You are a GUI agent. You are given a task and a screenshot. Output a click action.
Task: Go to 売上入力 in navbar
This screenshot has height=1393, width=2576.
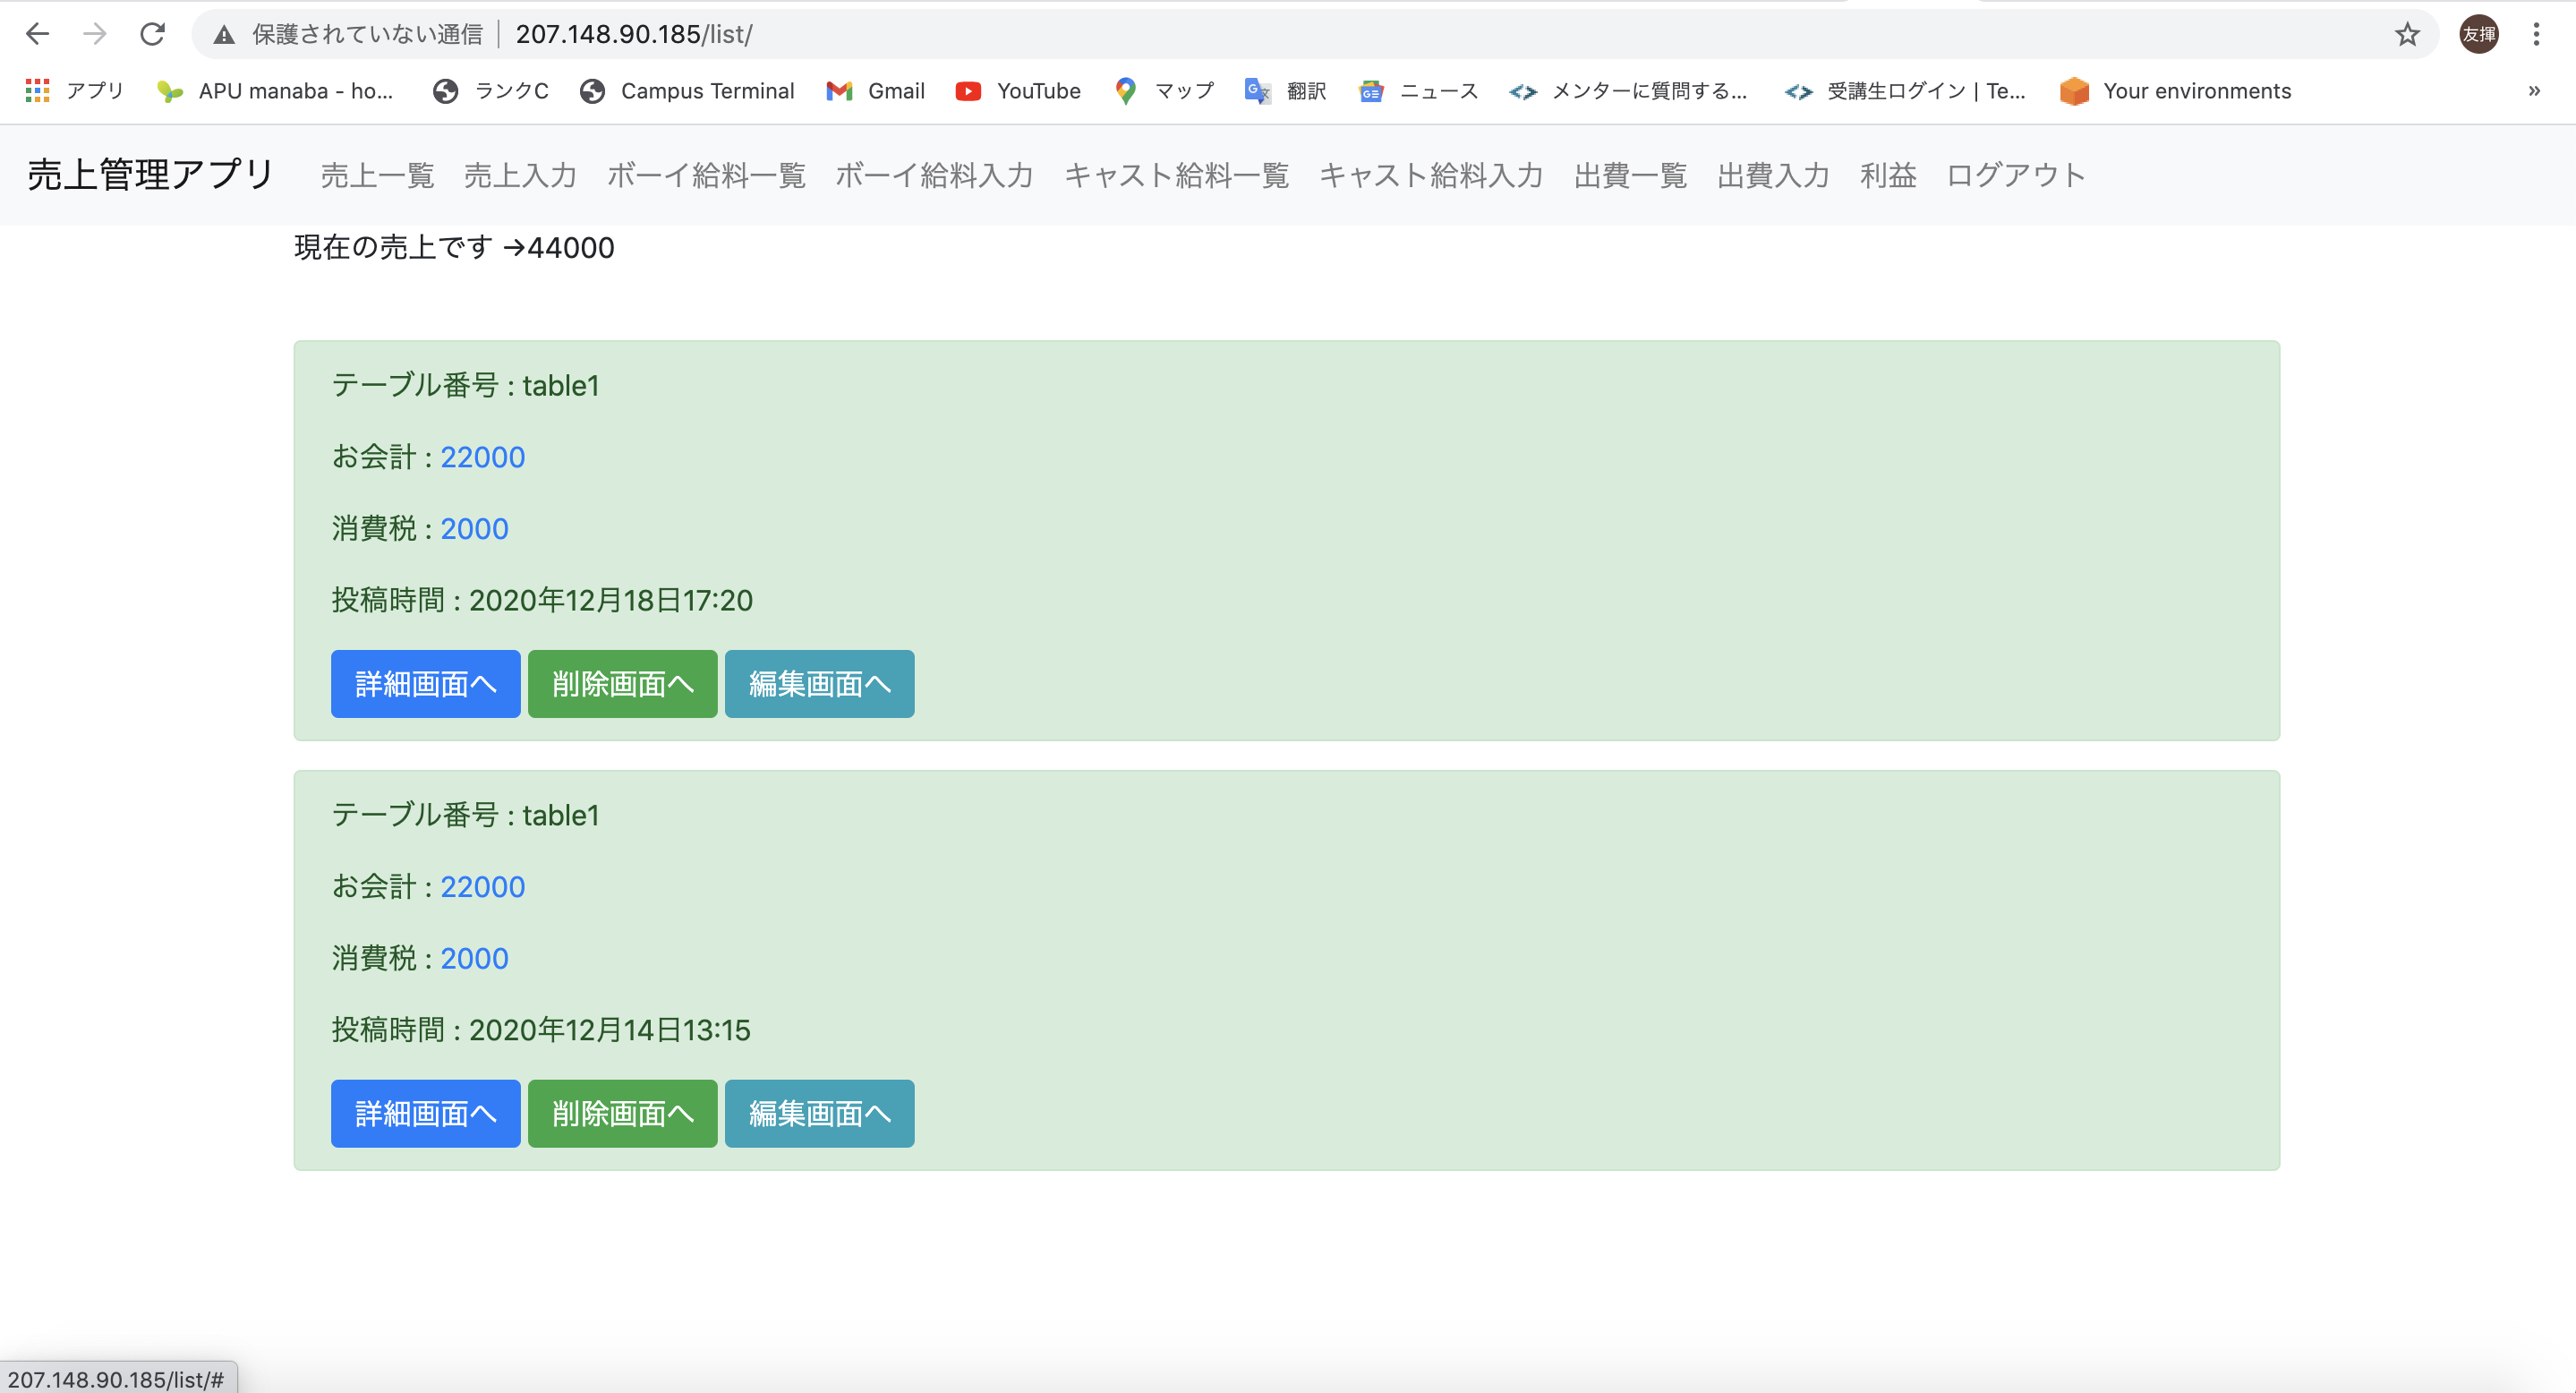tap(520, 176)
